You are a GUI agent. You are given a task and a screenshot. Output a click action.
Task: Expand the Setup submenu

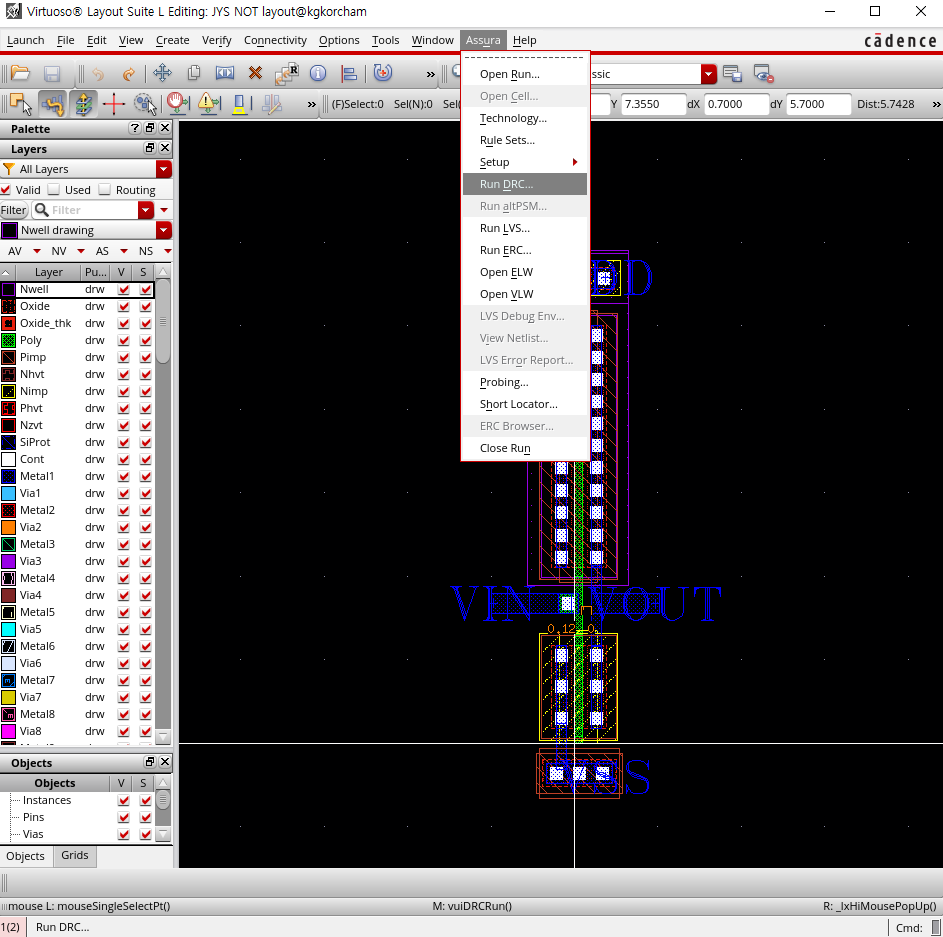[x=524, y=162]
